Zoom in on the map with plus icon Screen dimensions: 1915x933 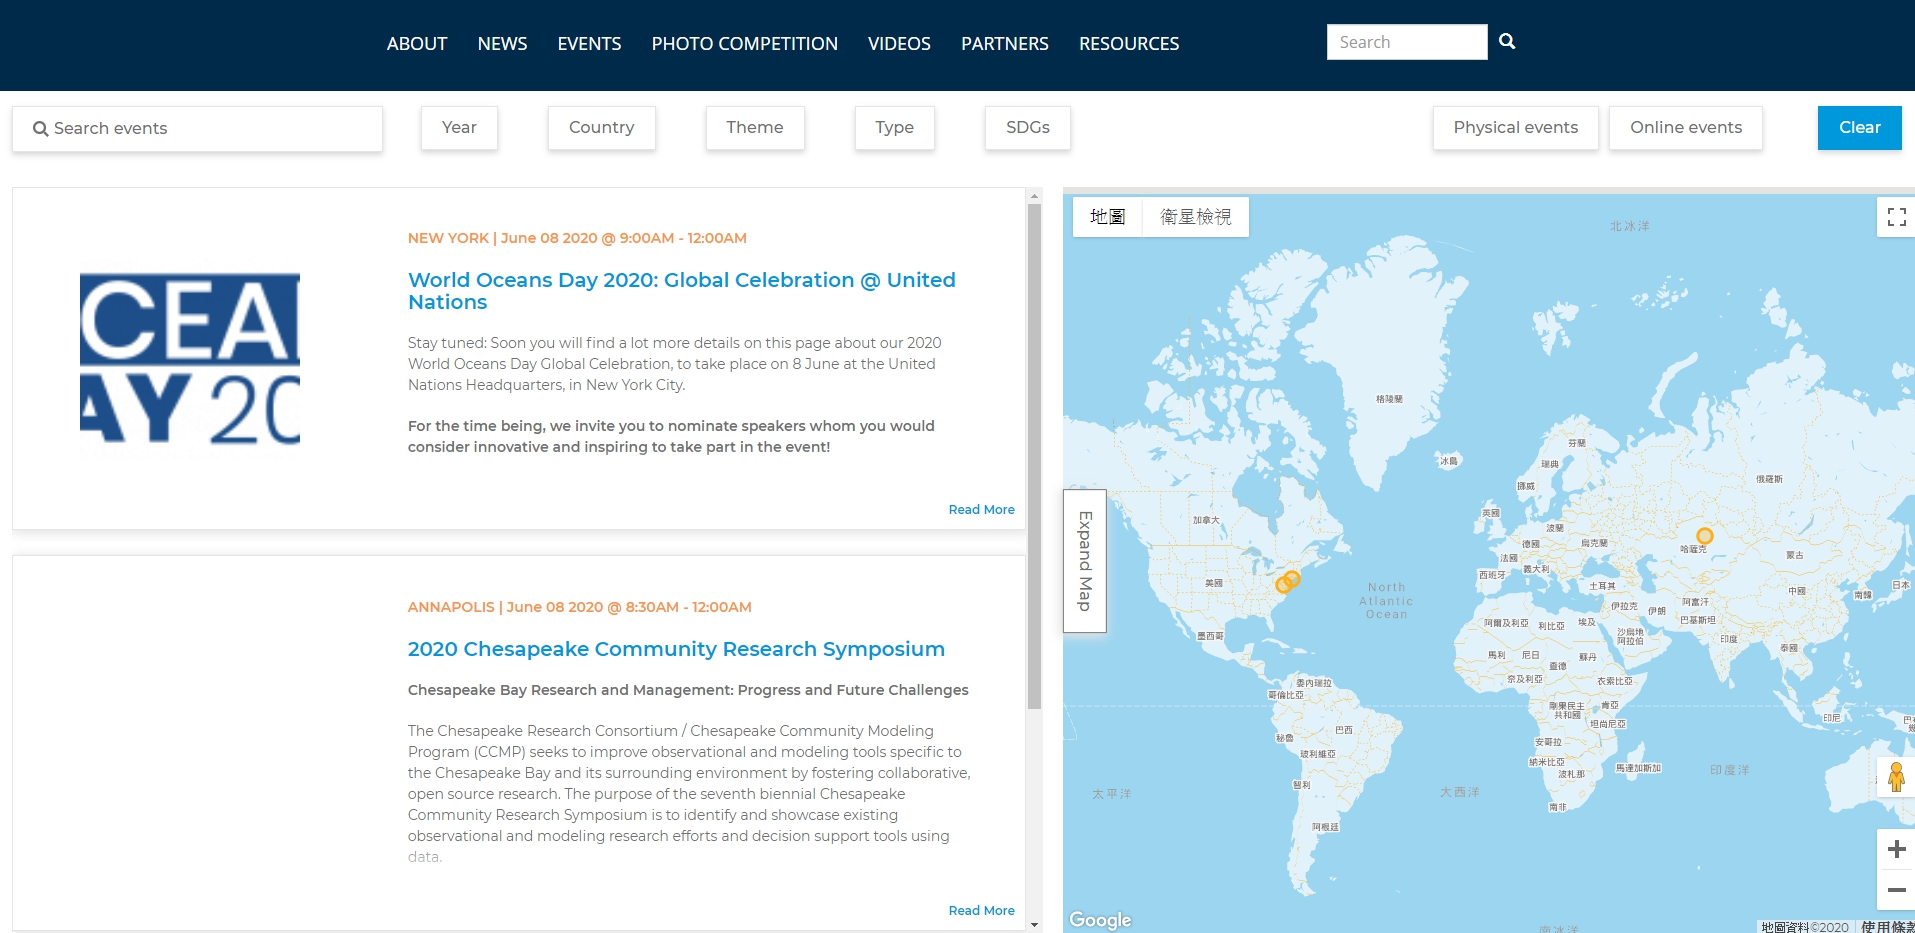tap(1896, 847)
